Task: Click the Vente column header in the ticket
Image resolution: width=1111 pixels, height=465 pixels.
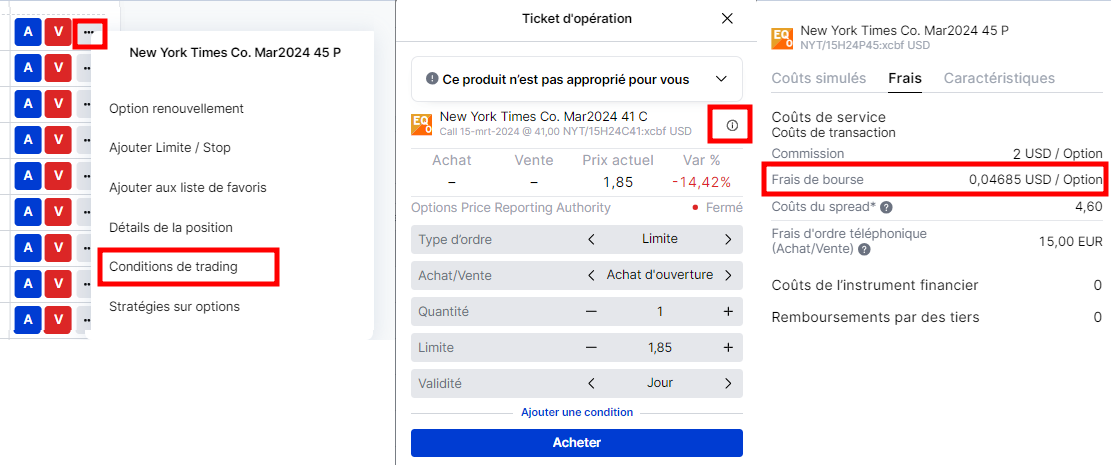Action: [x=534, y=161]
